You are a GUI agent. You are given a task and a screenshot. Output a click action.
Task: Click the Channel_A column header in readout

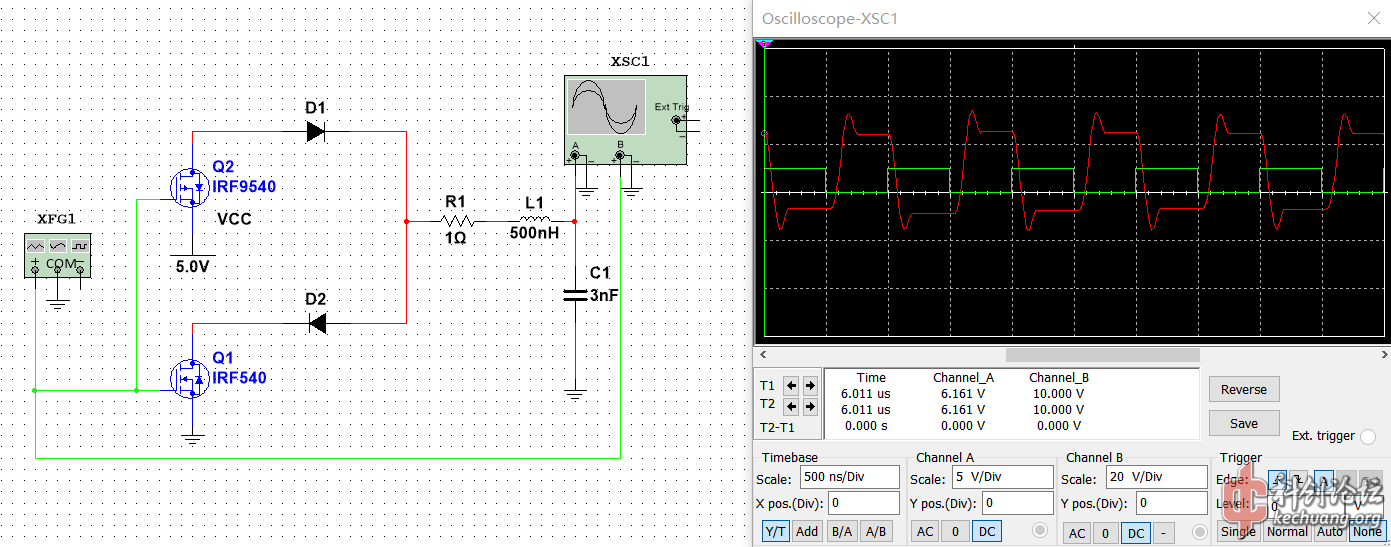click(963, 378)
